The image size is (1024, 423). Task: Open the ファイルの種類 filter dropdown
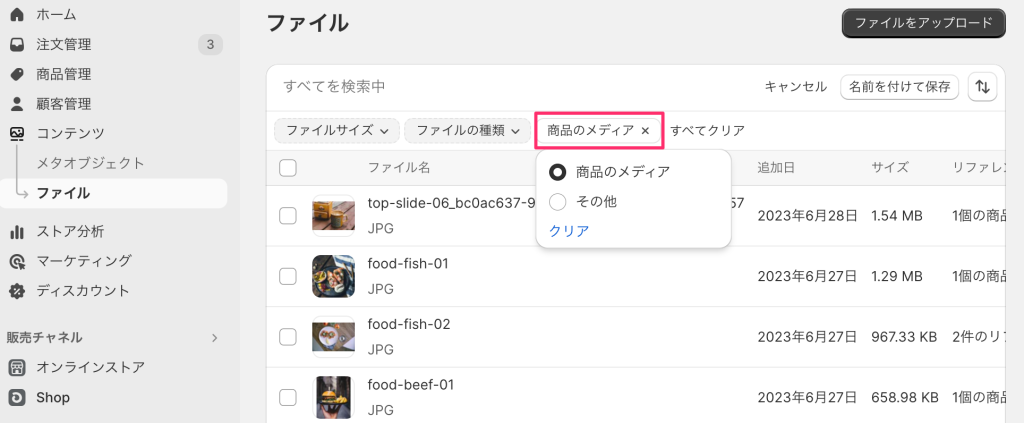click(467, 130)
